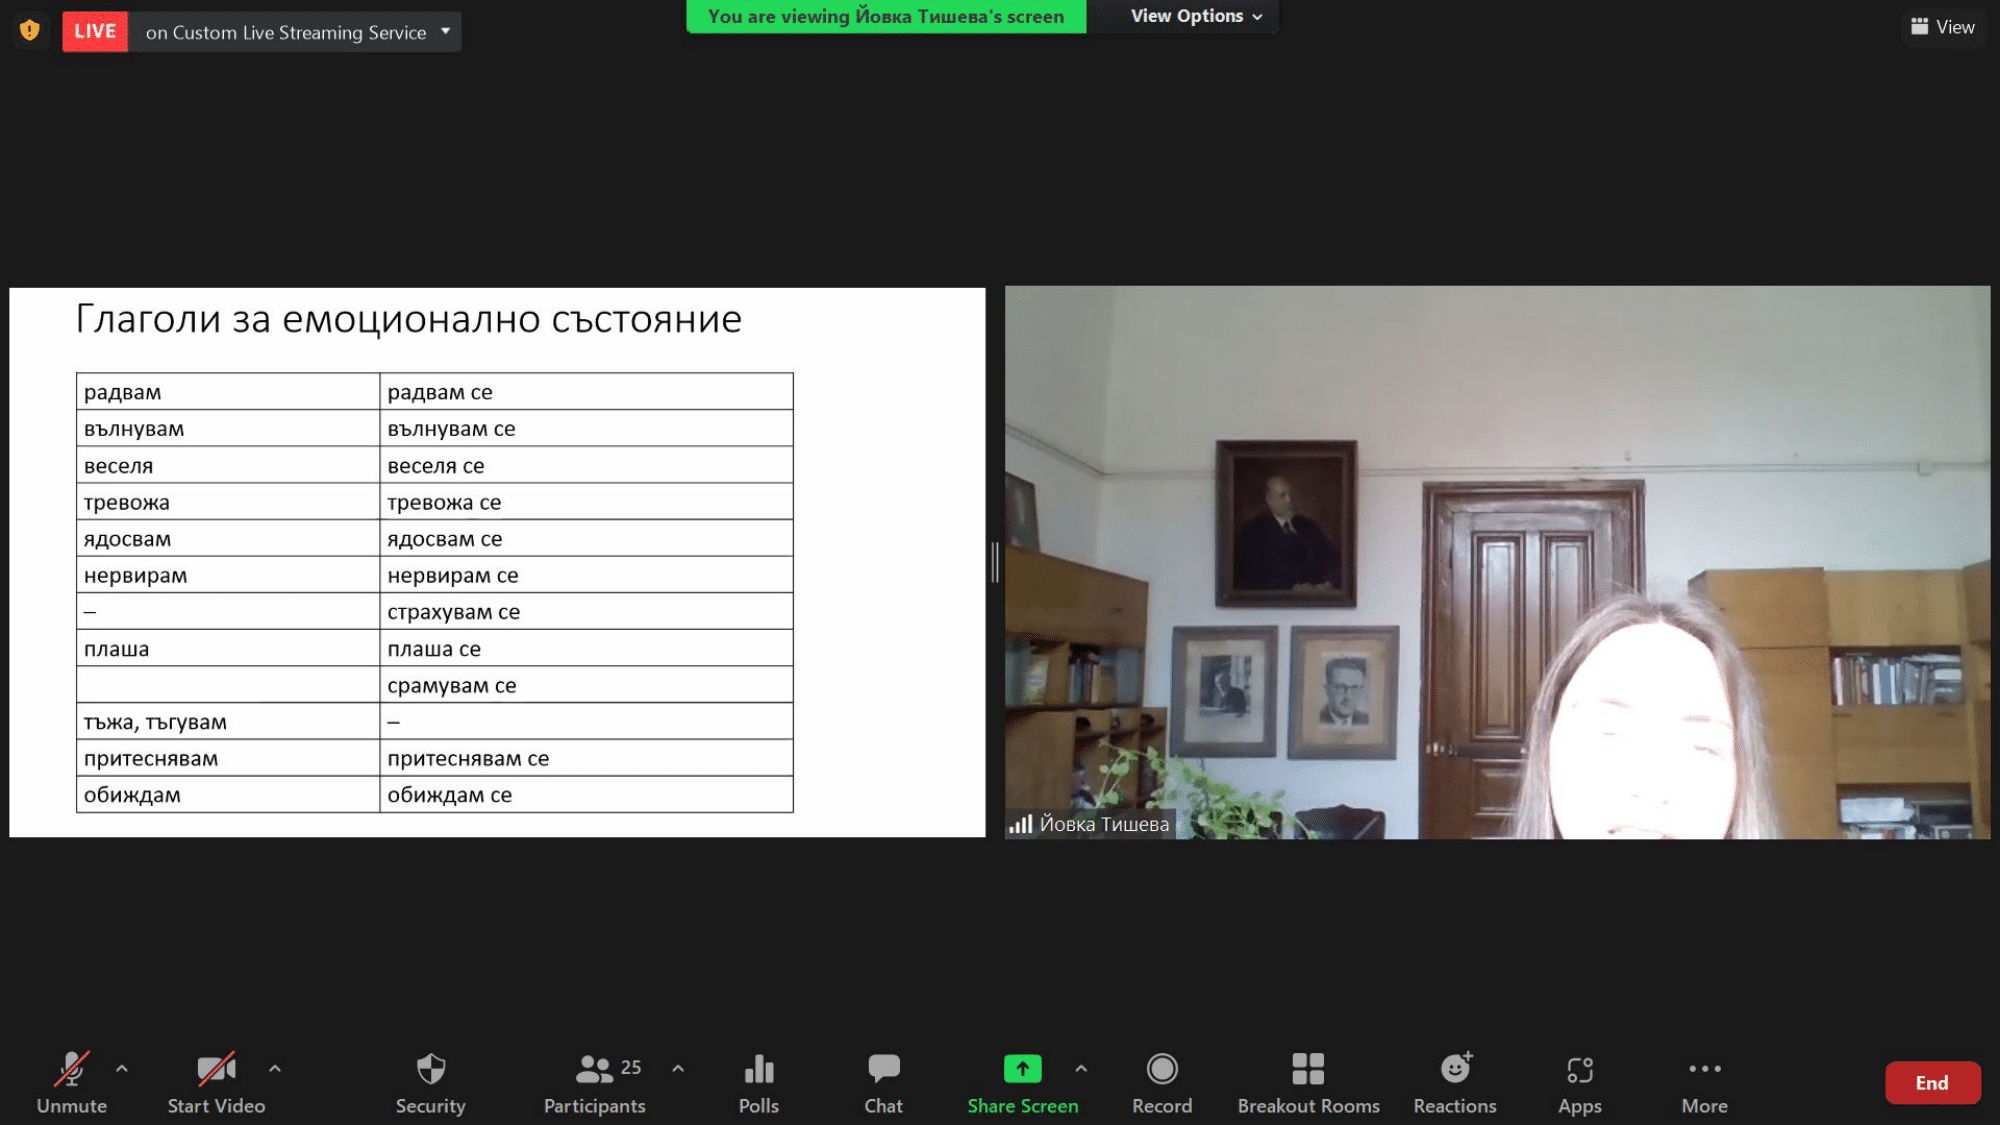Open the Chat panel
The height and width of the screenshot is (1125, 2000).
[x=883, y=1070]
